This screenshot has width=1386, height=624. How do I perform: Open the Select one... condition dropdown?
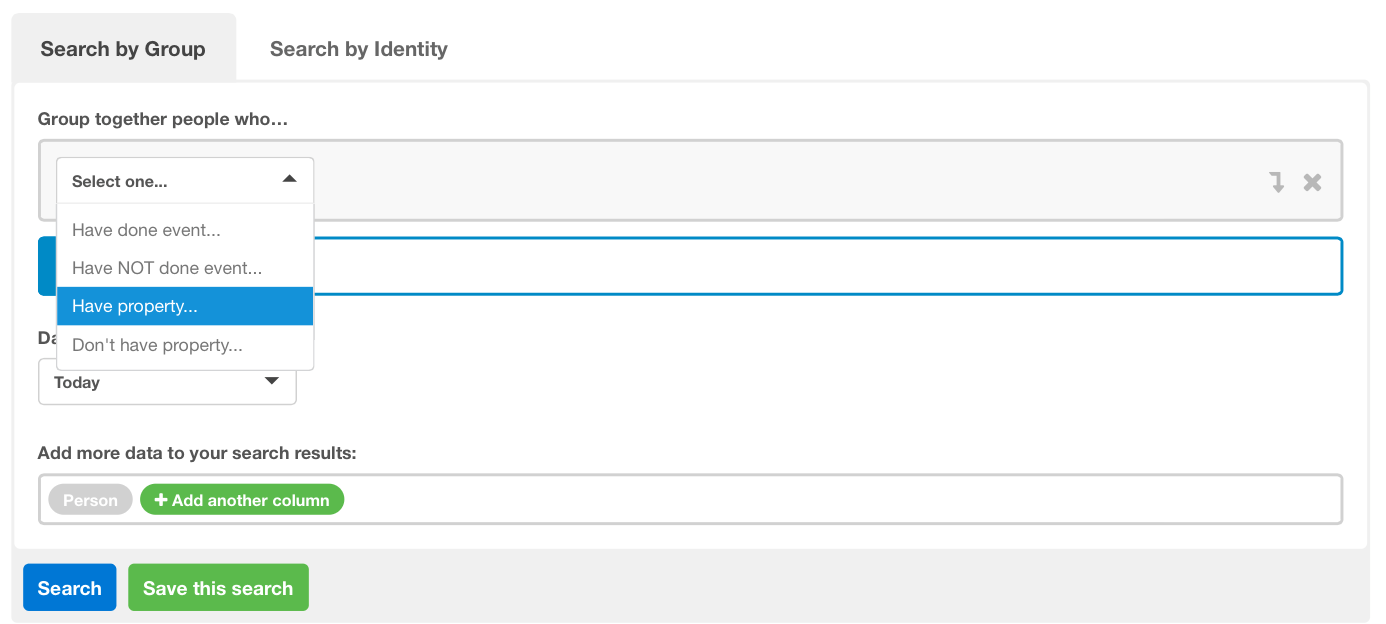pos(184,181)
